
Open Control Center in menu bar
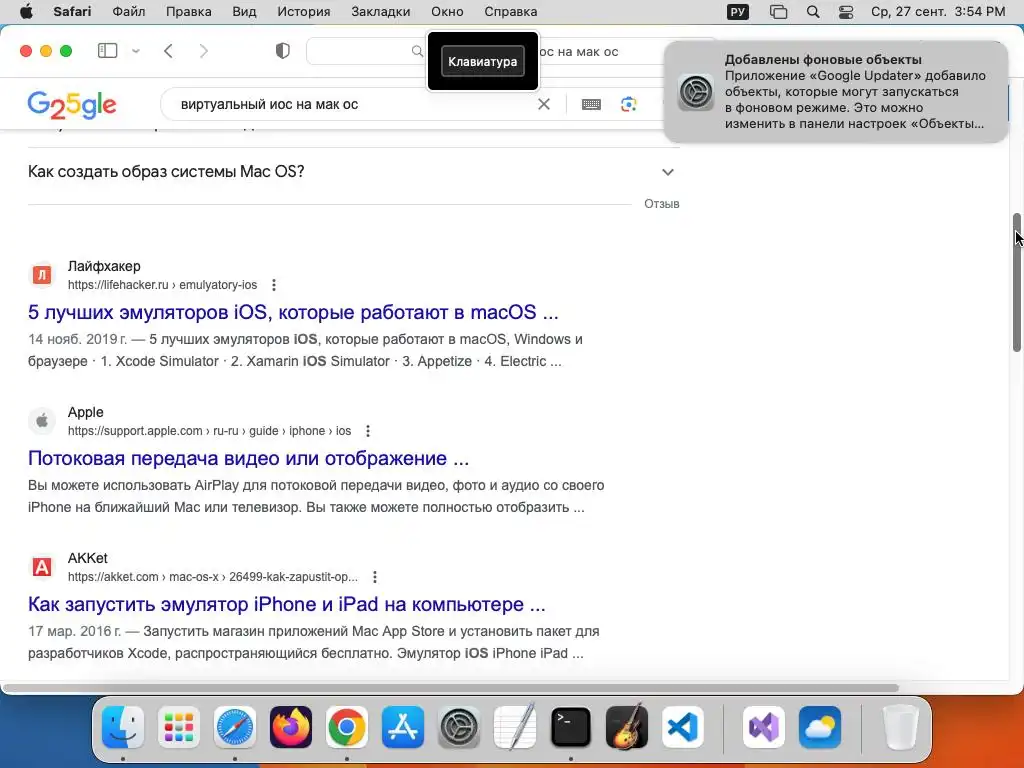point(846,12)
